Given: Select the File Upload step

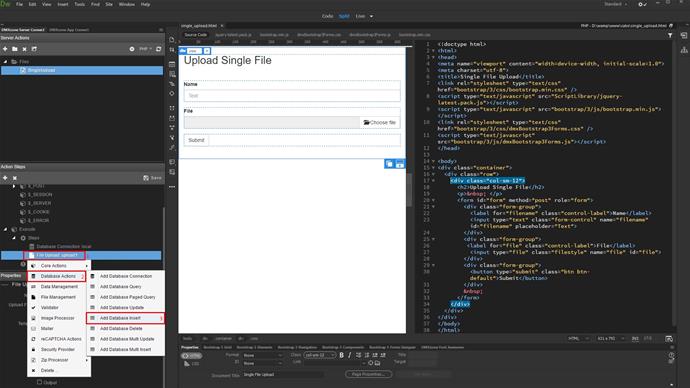Looking at the screenshot, I should [81, 255].
